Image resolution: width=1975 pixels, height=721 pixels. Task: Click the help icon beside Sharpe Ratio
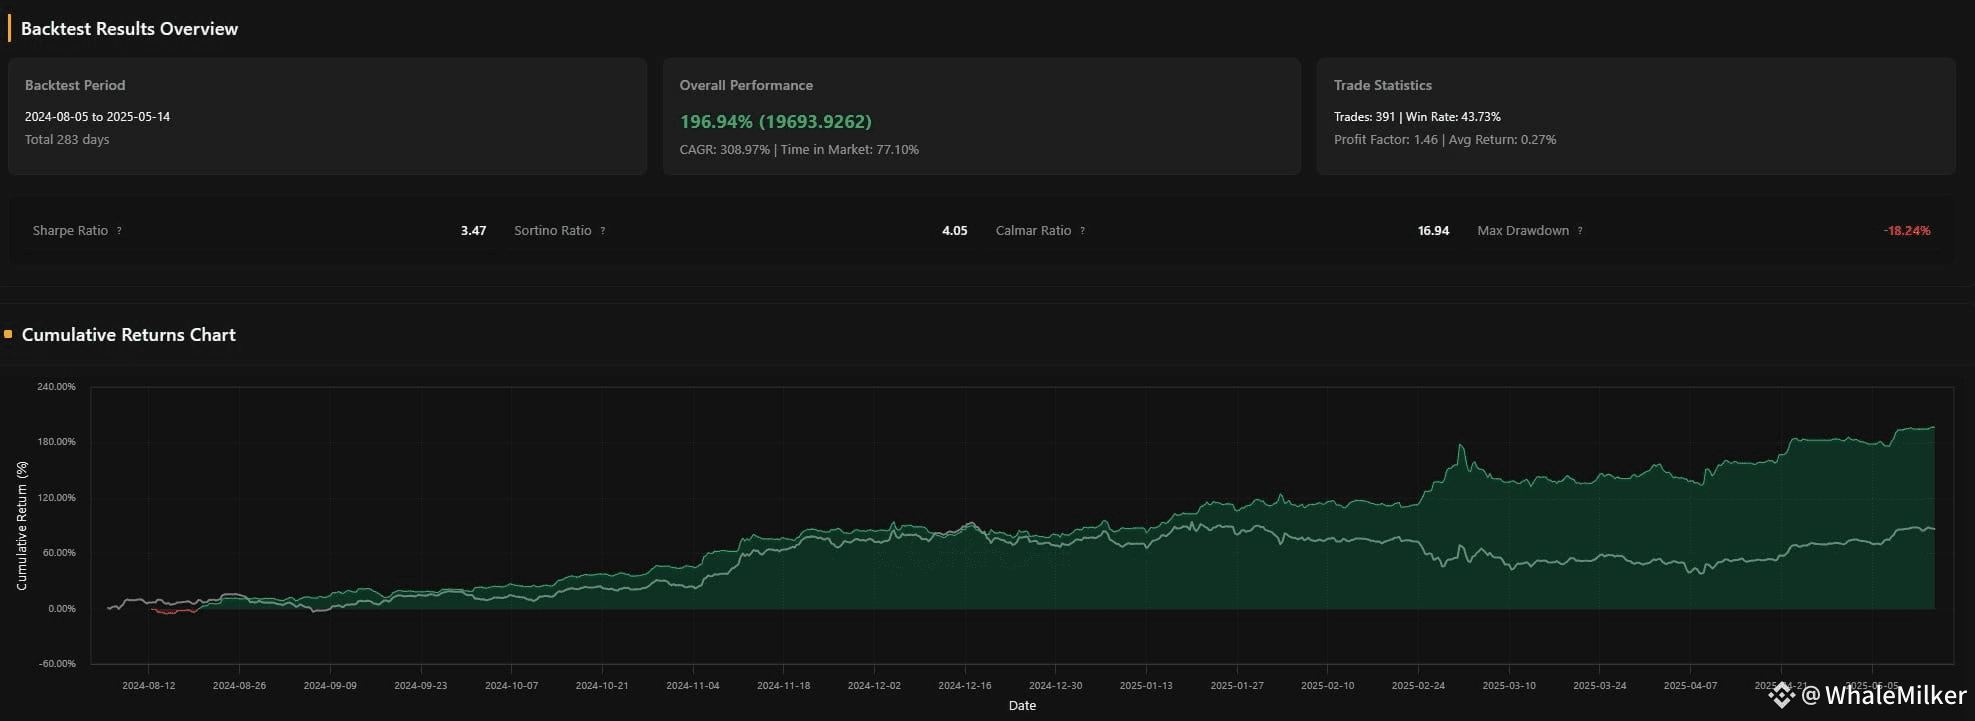pos(119,231)
